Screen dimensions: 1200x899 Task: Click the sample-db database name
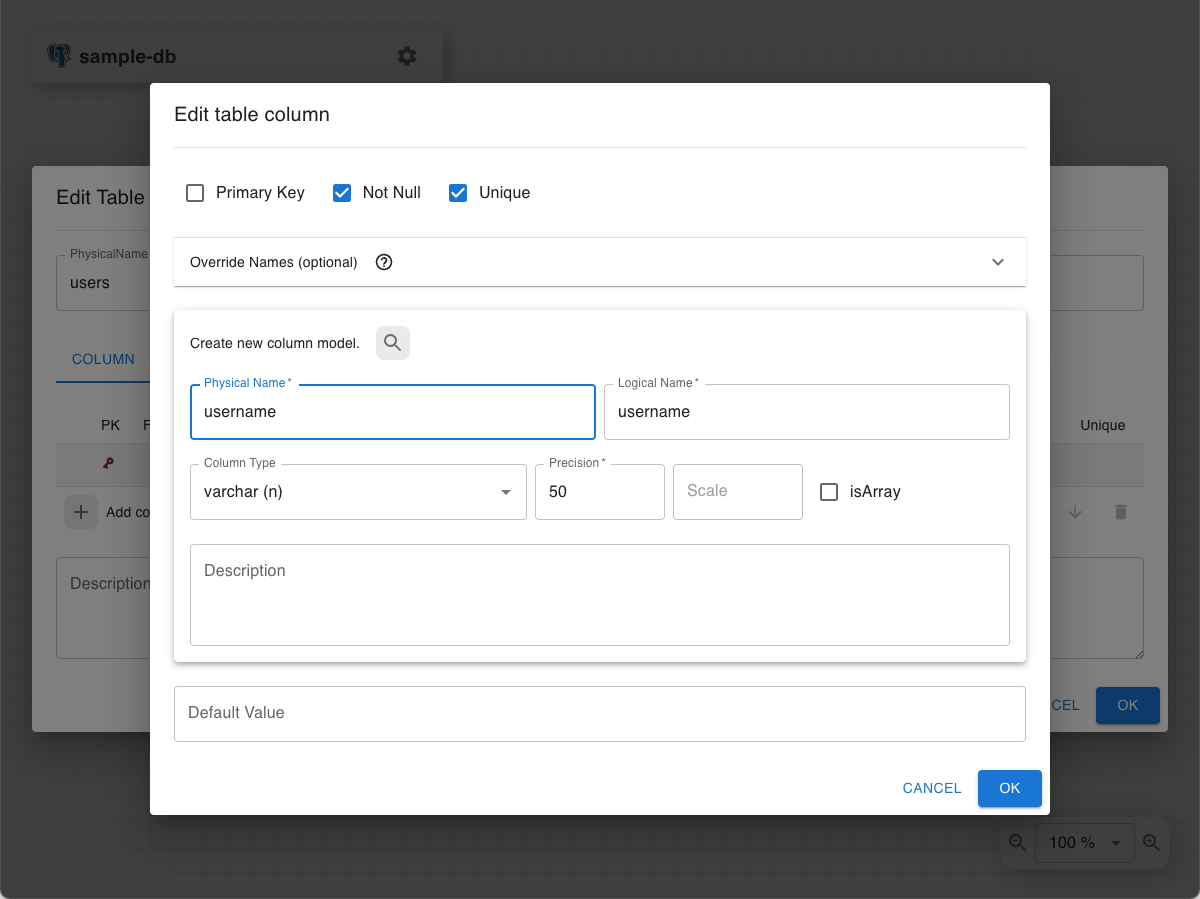(128, 57)
